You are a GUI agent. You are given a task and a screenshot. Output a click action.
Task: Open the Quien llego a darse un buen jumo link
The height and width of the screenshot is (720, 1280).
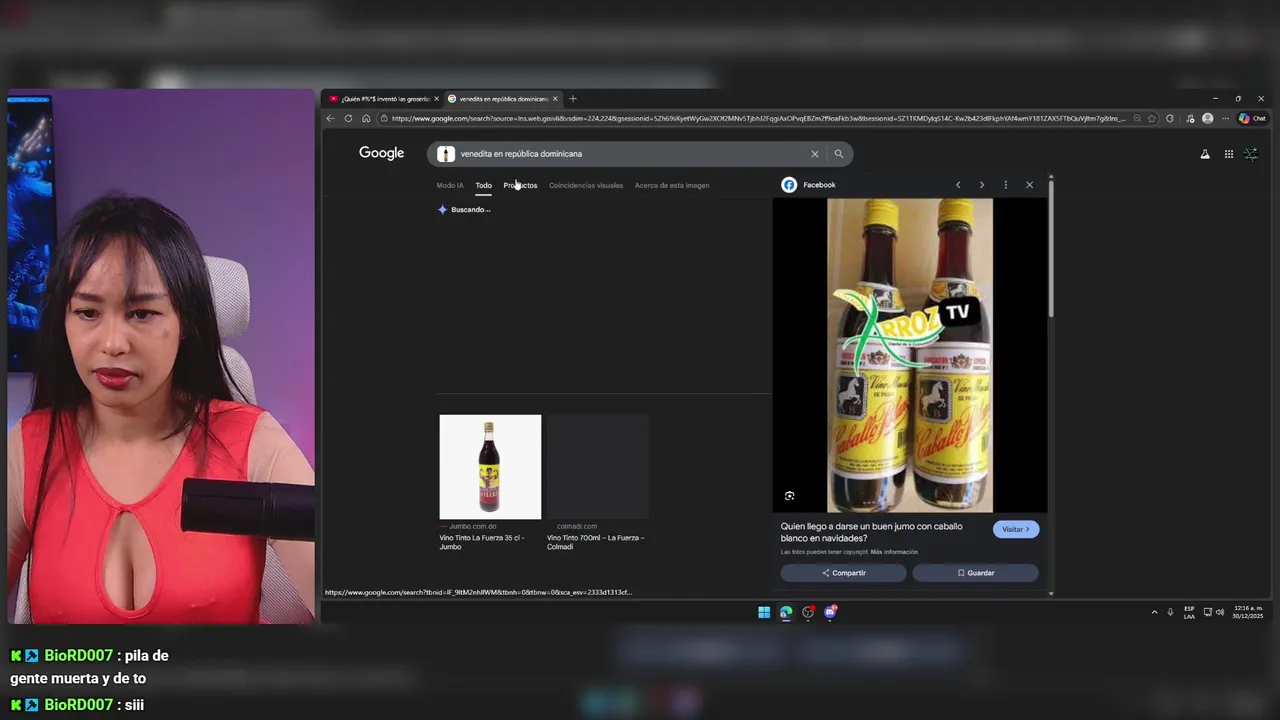tap(871, 532)
